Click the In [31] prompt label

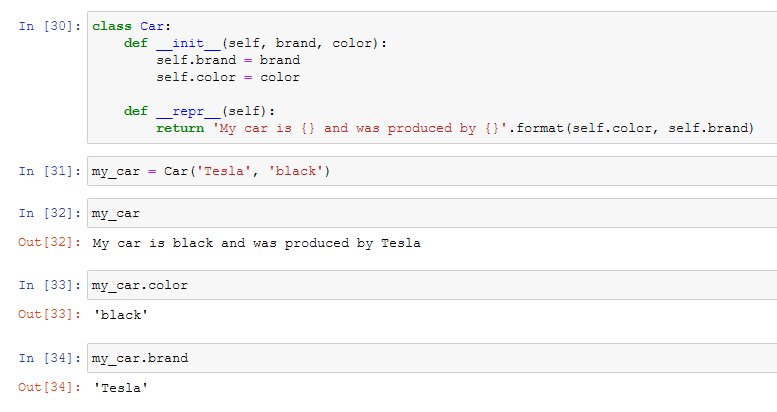tap(49, 171)
